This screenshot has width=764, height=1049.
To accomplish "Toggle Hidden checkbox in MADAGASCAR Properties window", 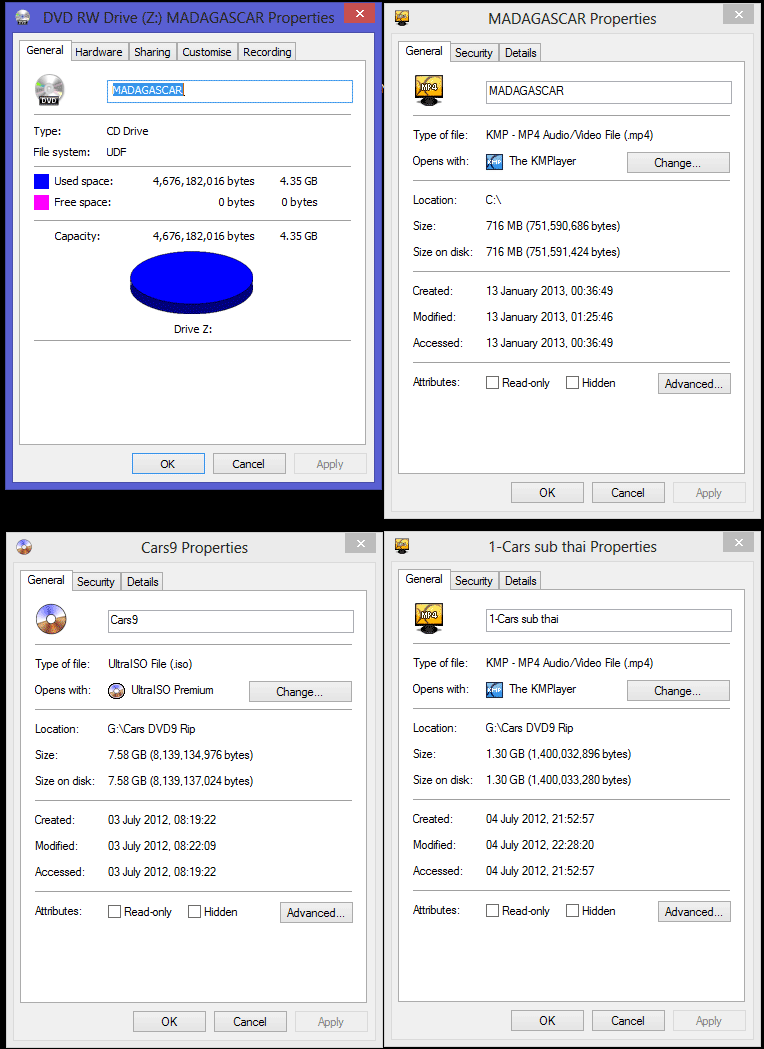I will [x=572, y=383].
